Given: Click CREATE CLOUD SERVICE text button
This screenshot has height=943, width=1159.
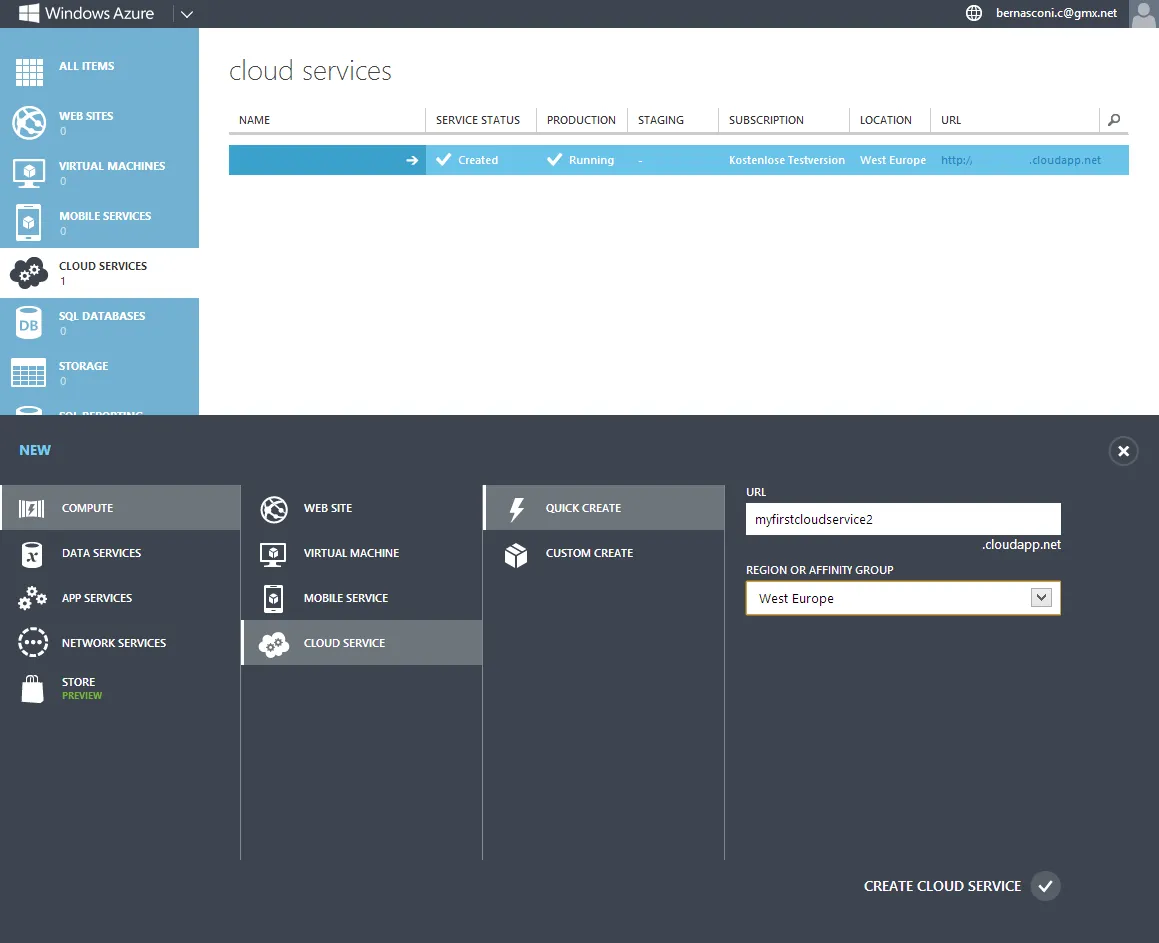Looking at the screenshot, I should pos(942,886).
